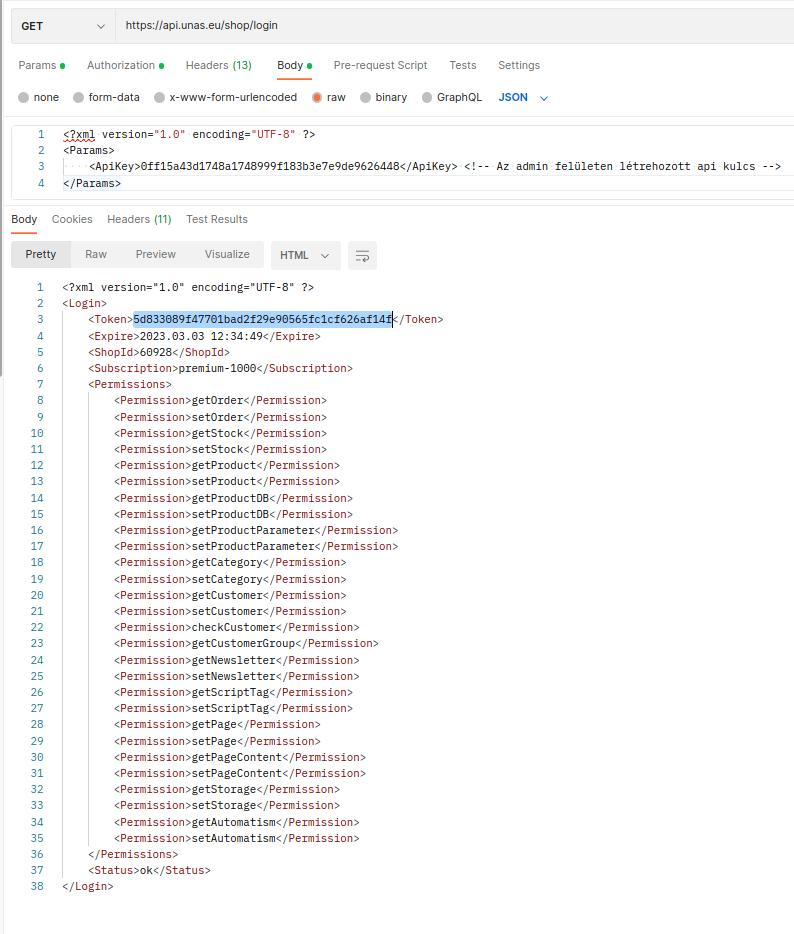Click the checkCustomer permission line
Viewport: 794px width, 934px height.
(x=236, y=628)
